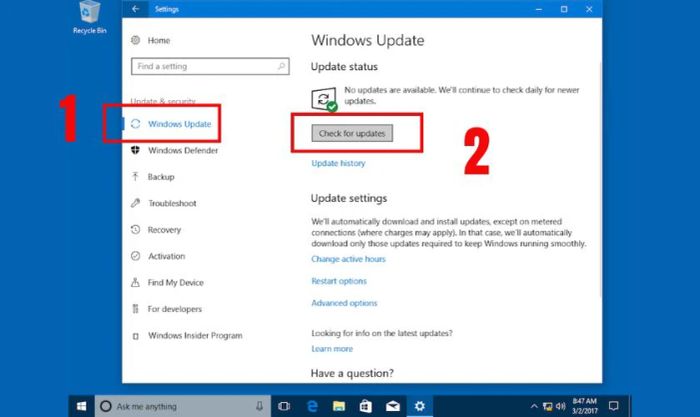Viewport: 700px width, 417px height.
Task: Click the microphone icon in search box
Action: point(259,406)
